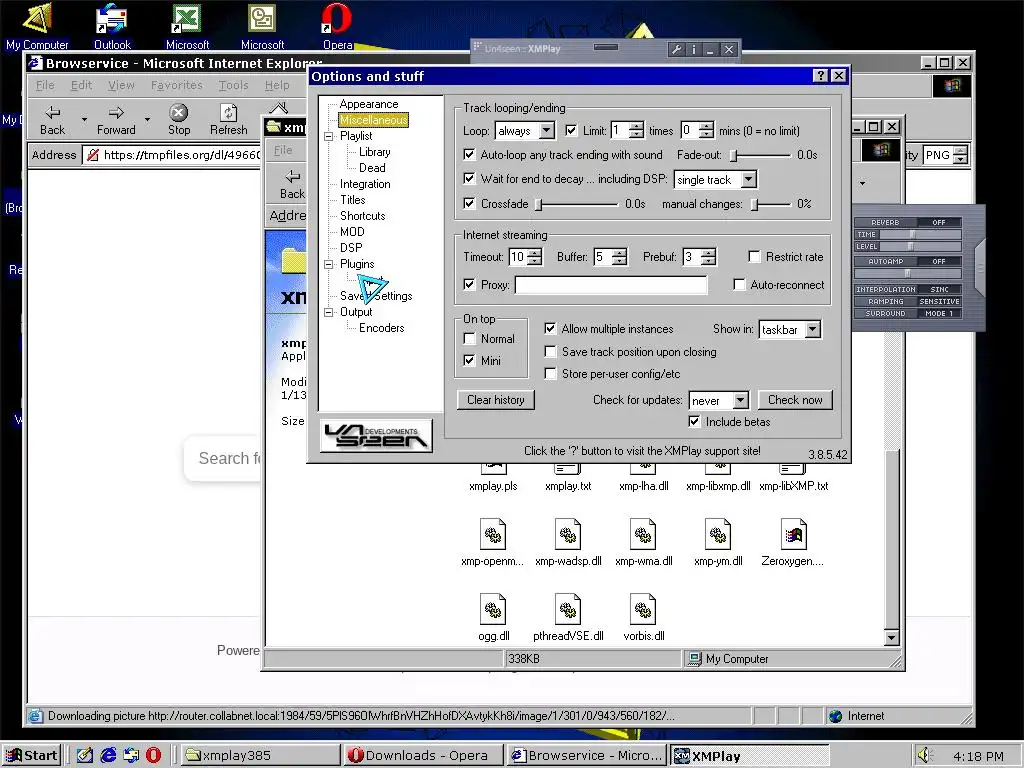This screenshot has height=768, width=1024.
Task: Collapse the Output tree node
Action: [x=328, y=312]
